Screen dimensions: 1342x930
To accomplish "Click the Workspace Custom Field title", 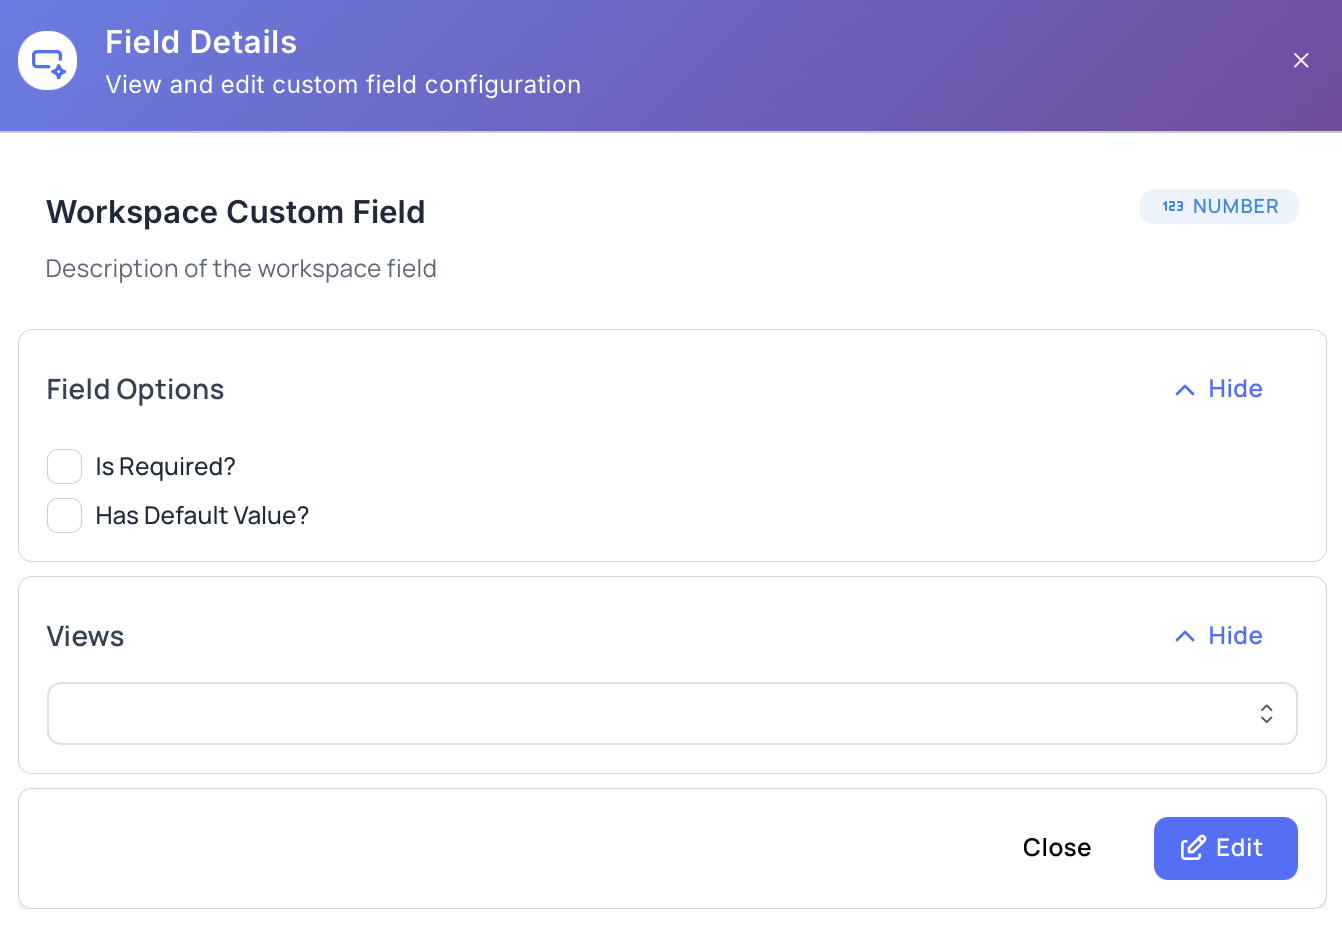I will [235, 212].
